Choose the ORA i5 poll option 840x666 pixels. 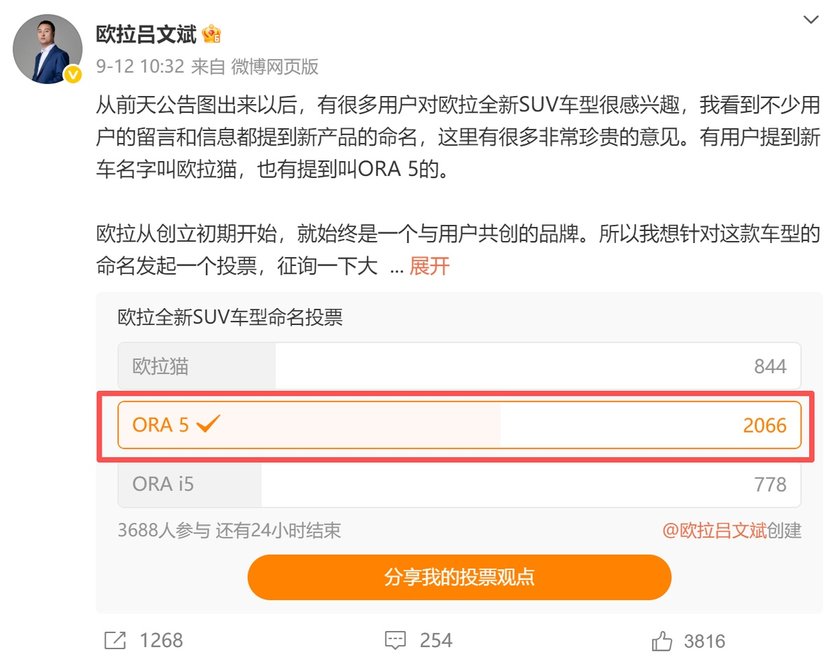pos(459,485)
